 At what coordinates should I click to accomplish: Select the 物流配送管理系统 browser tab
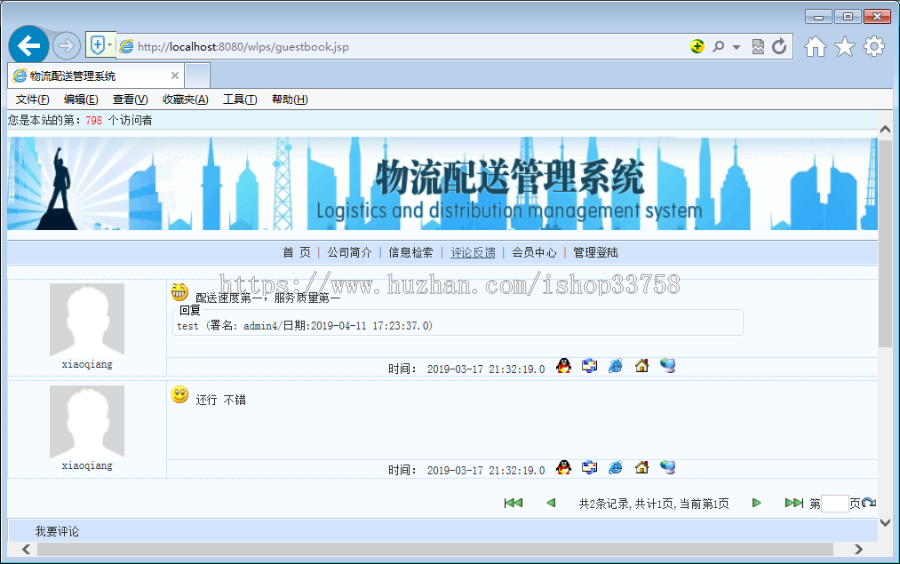click(x=95, y=76)
